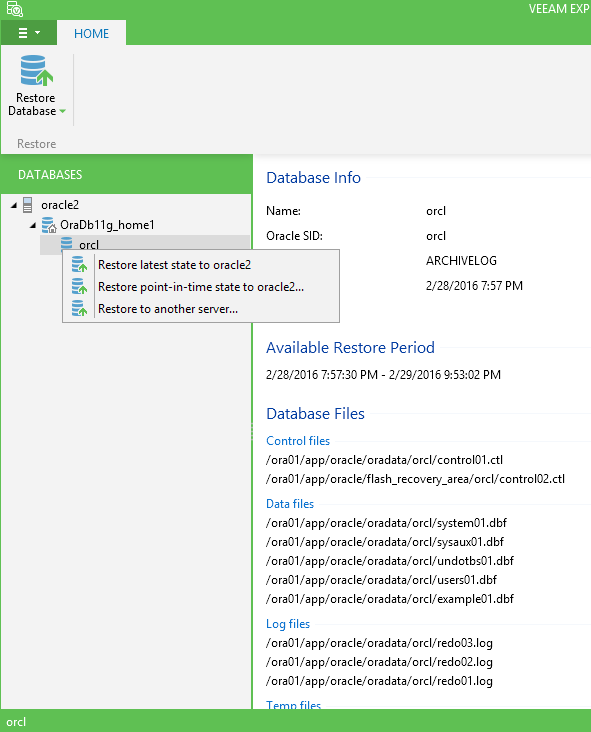
Task: Open the Restore Database dropdown arrow
Action: click(x=63, y=111)
